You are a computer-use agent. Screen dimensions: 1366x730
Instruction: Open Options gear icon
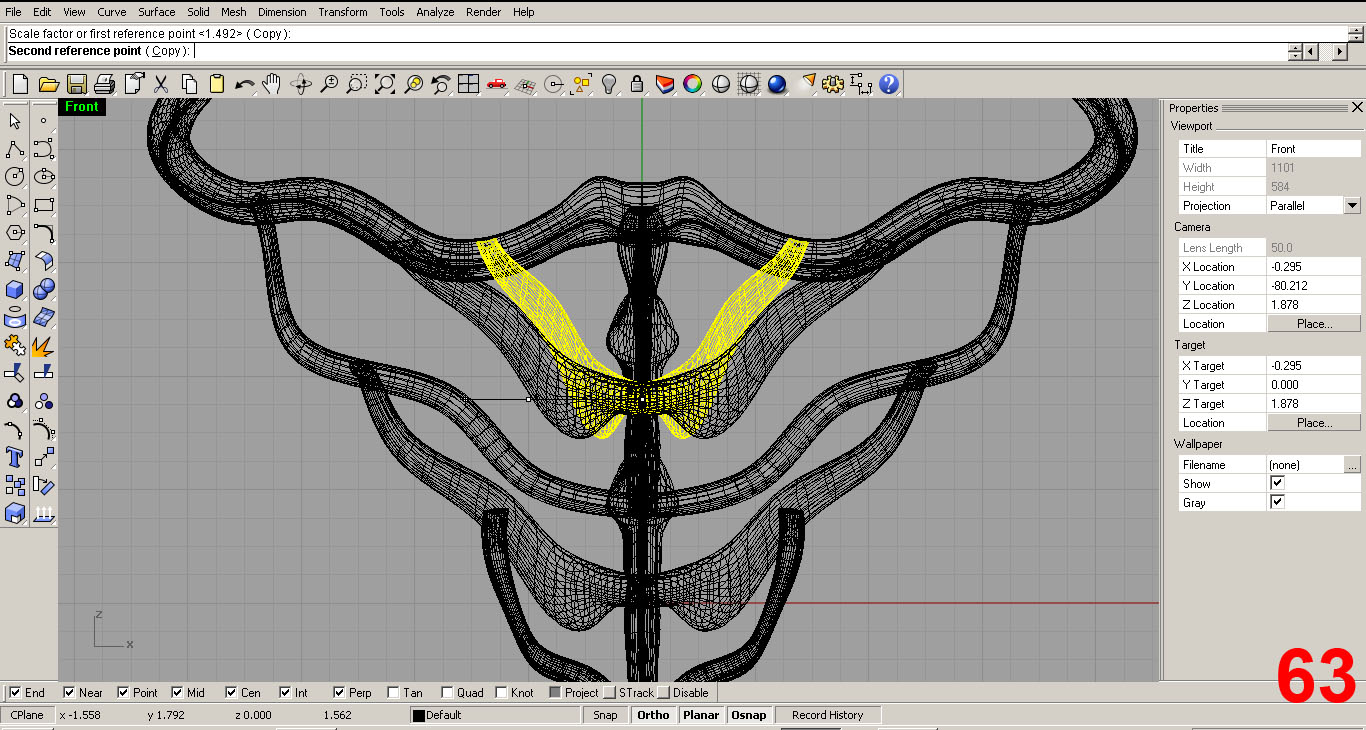[x=833, y=84]
